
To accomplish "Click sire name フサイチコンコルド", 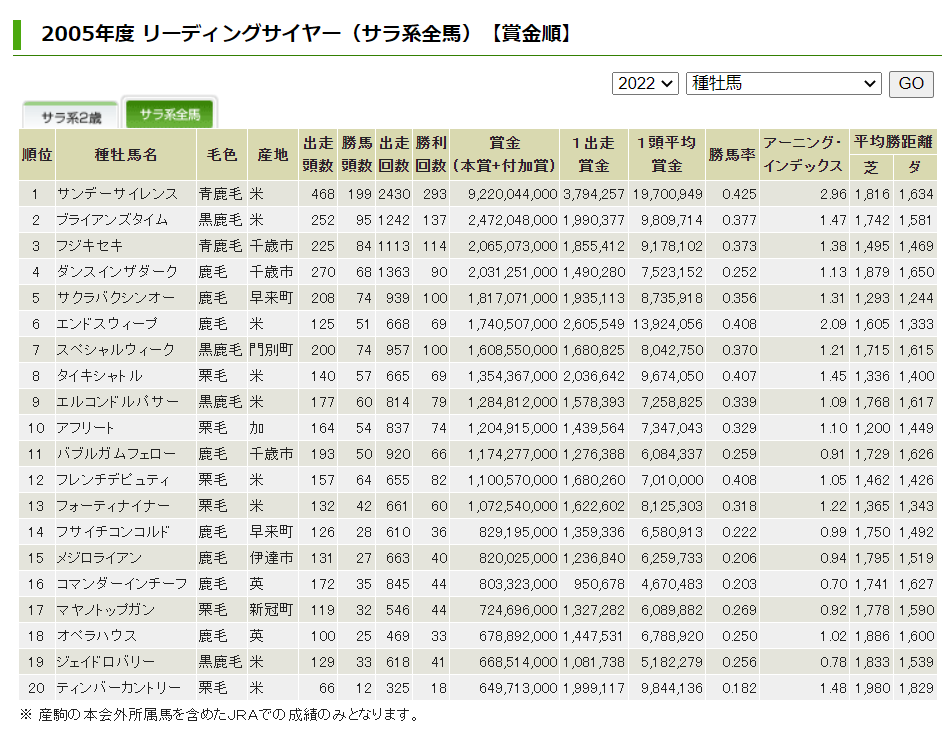I will point(113,532).
